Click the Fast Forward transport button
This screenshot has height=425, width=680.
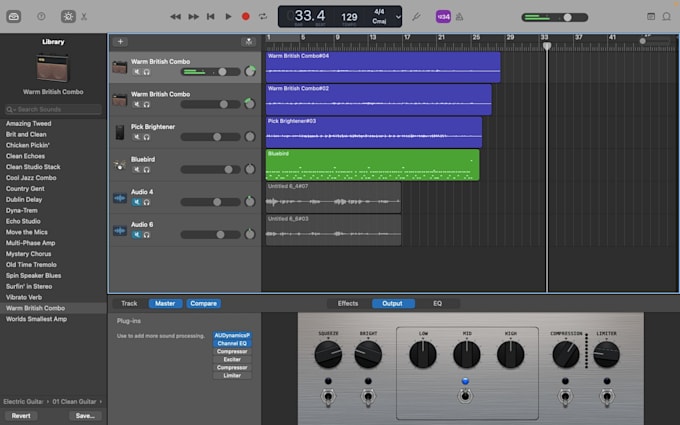[193, 16]
